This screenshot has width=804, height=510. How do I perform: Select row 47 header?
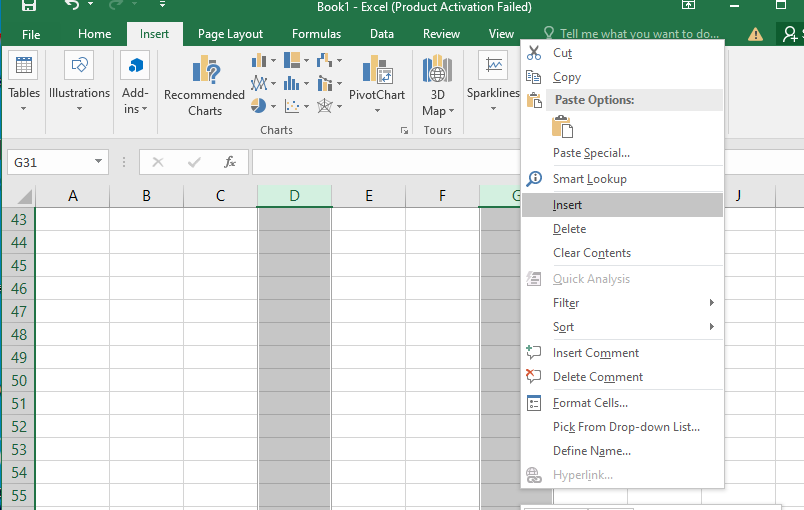(18, 312)
